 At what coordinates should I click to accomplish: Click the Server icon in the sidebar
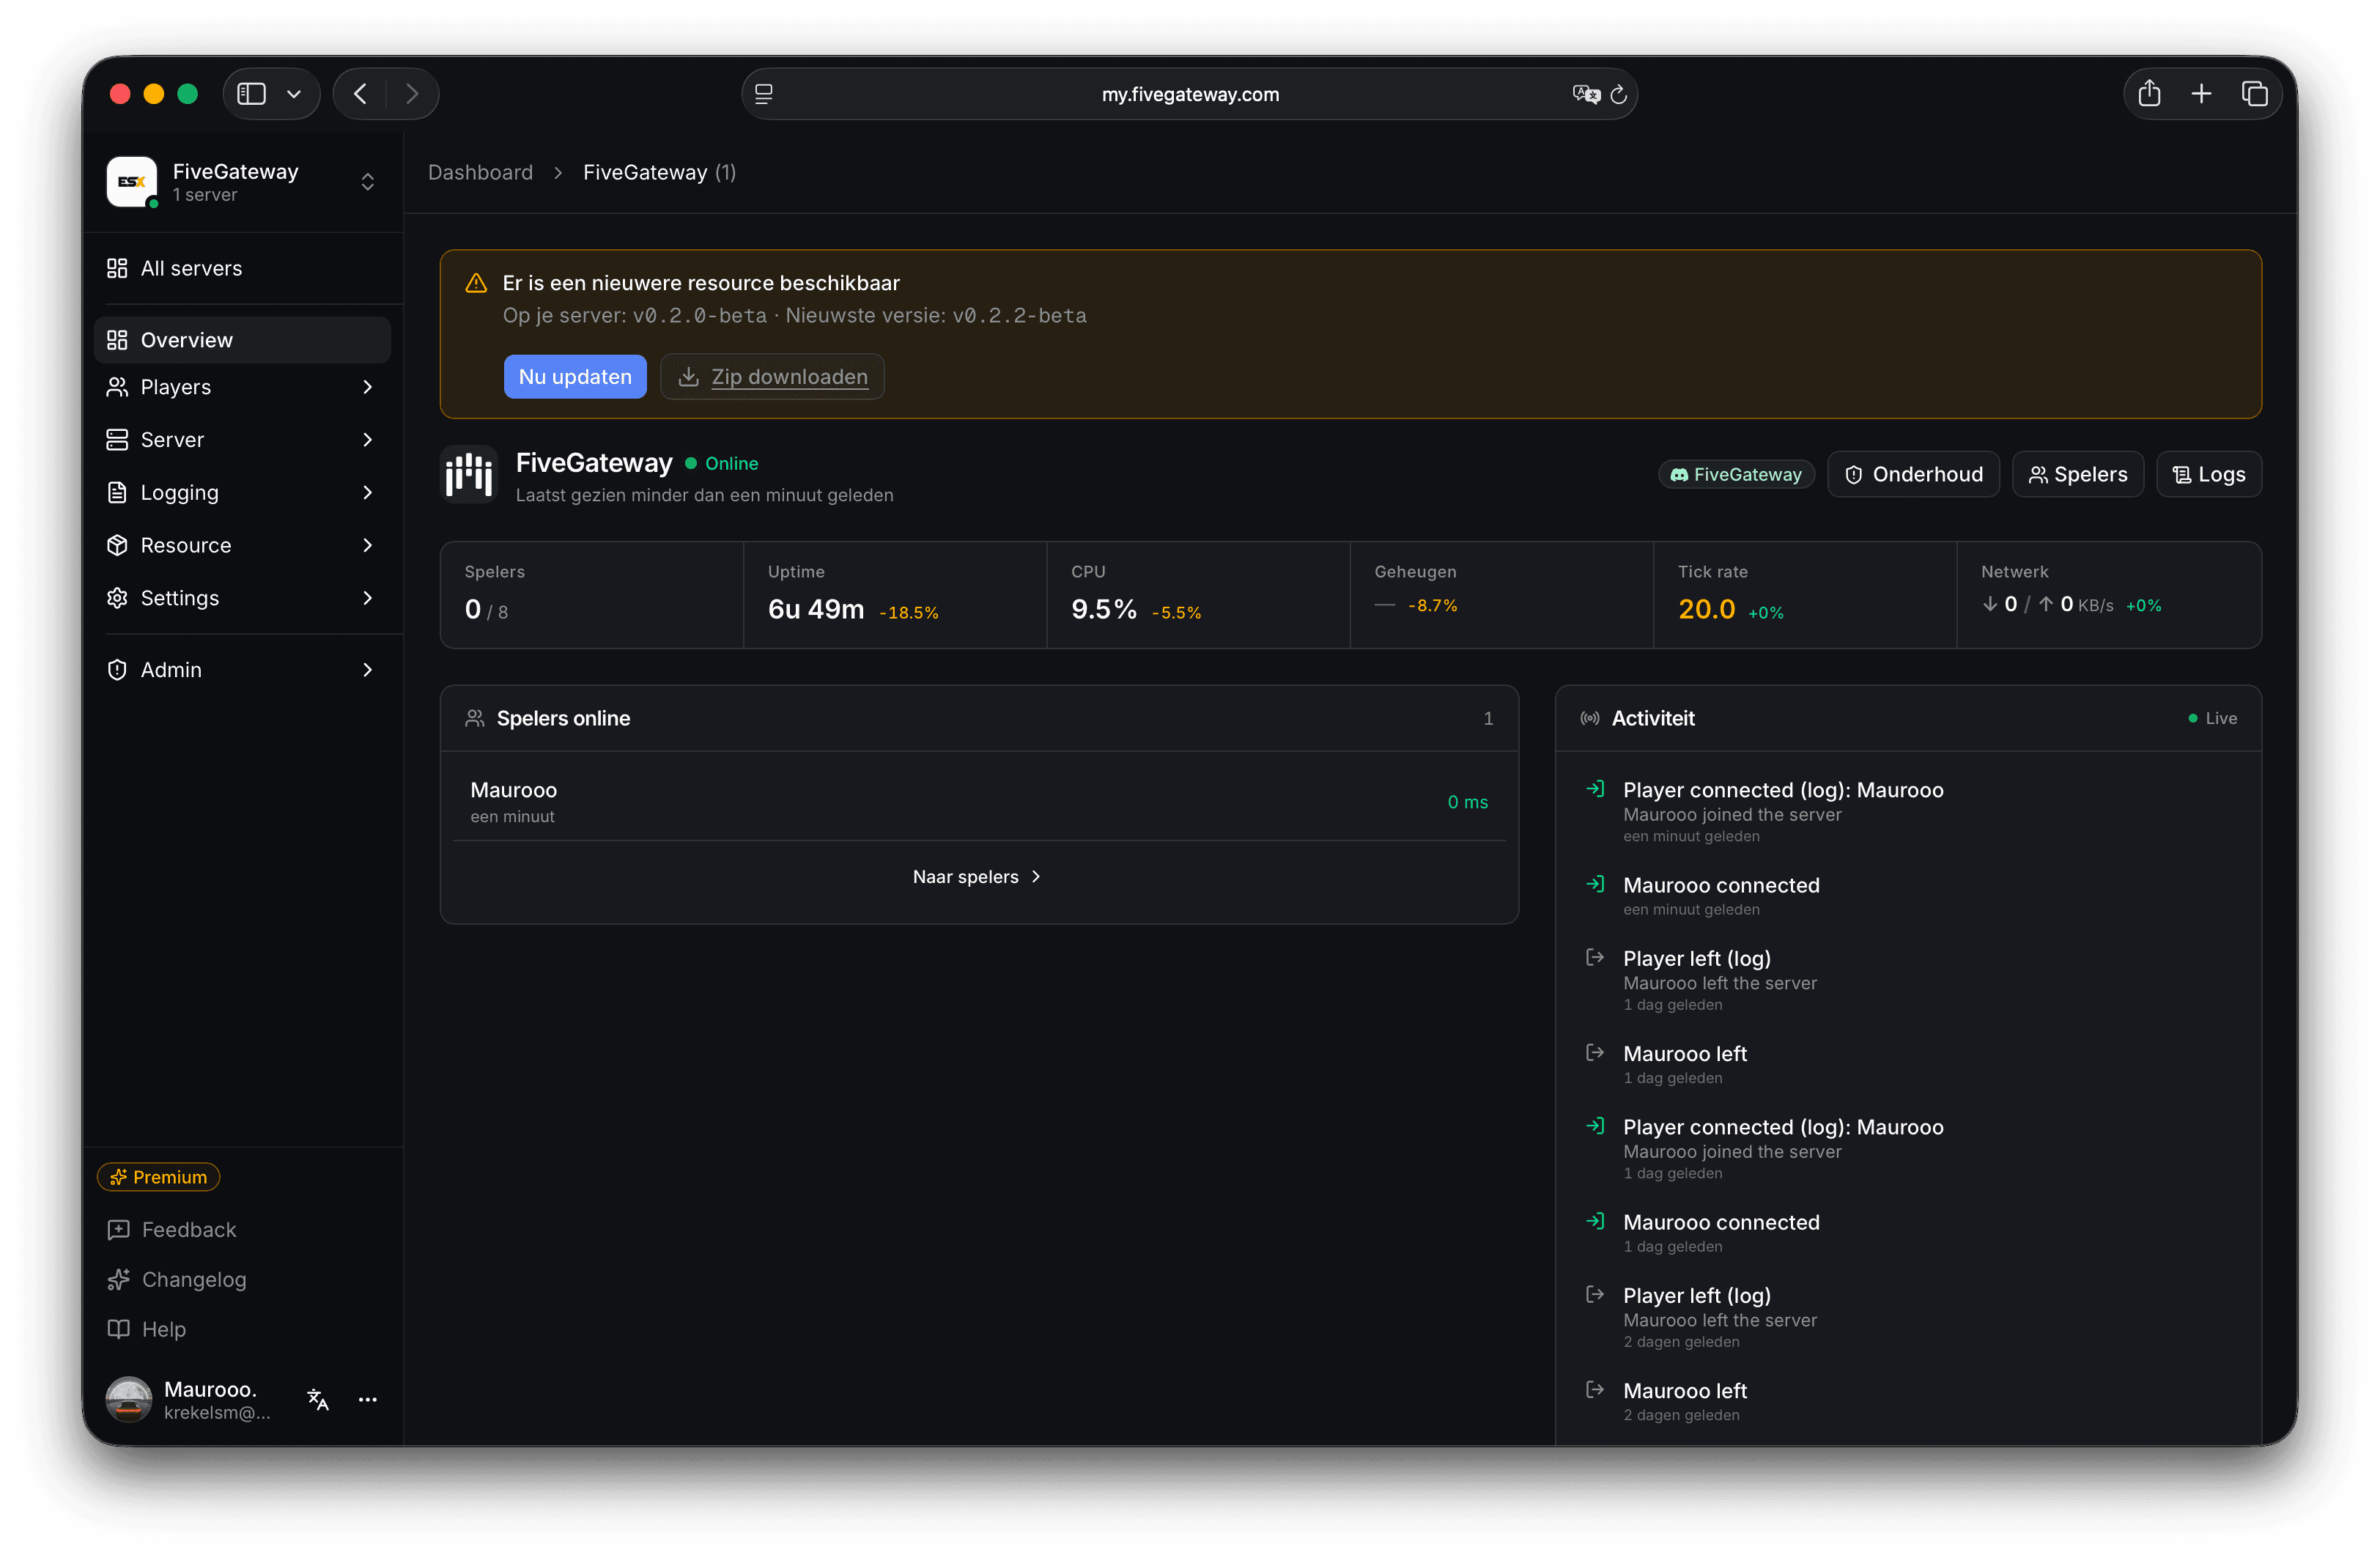tap(118, 440)
